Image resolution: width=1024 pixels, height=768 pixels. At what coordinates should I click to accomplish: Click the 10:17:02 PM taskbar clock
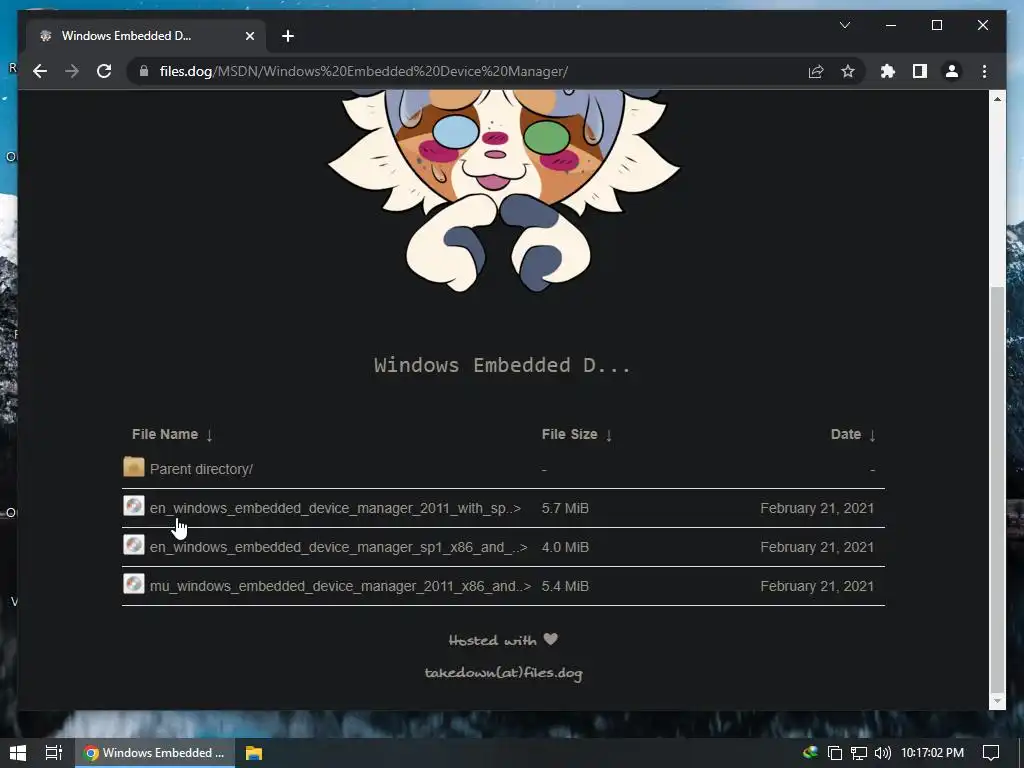pyautogui.click(x=933, y=753)
